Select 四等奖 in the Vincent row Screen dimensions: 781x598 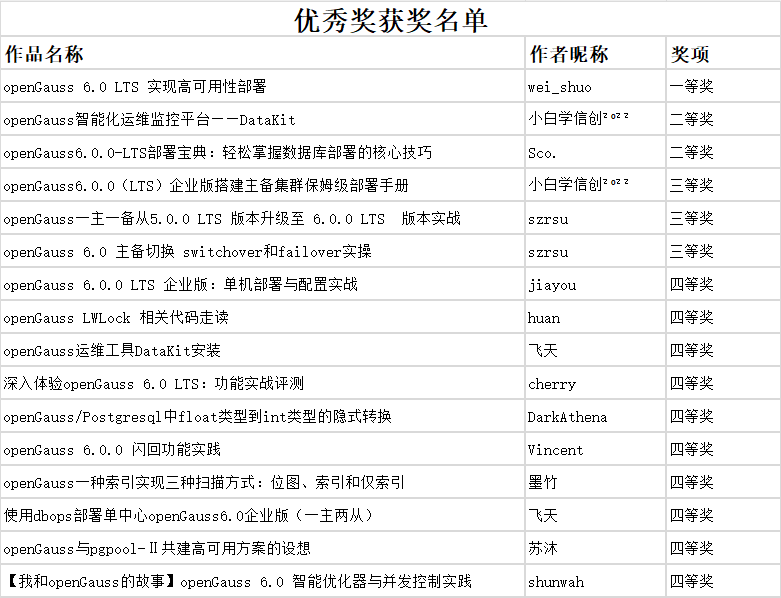click(691, 450)
